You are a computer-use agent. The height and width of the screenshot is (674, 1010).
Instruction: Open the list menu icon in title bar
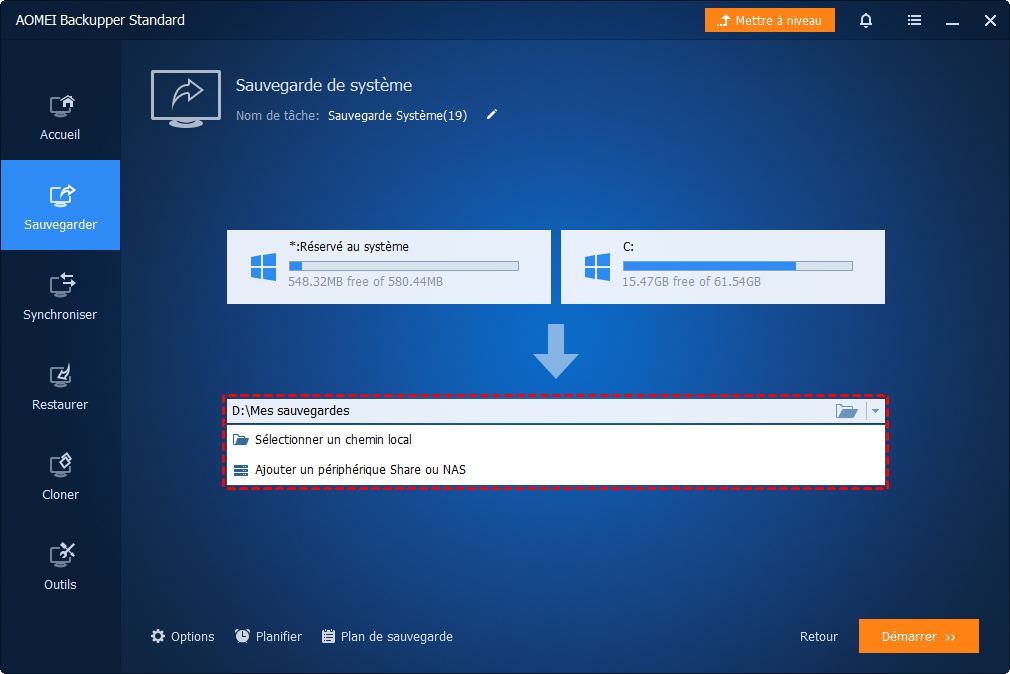tap(914, 21)
